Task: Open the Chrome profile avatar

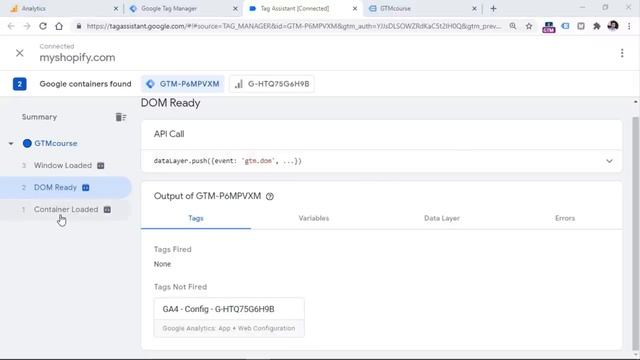Action: pyautogui.click(x=613, y=26)
